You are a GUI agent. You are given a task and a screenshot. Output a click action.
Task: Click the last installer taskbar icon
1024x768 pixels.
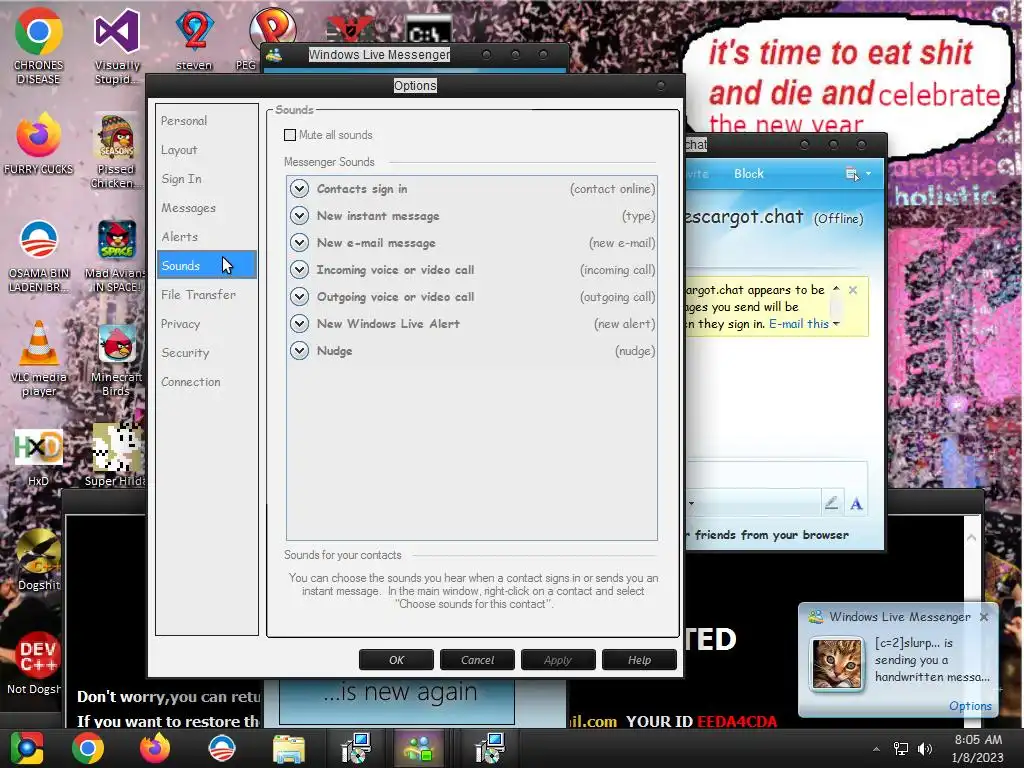pyautogui.click(x=490, y=748)
